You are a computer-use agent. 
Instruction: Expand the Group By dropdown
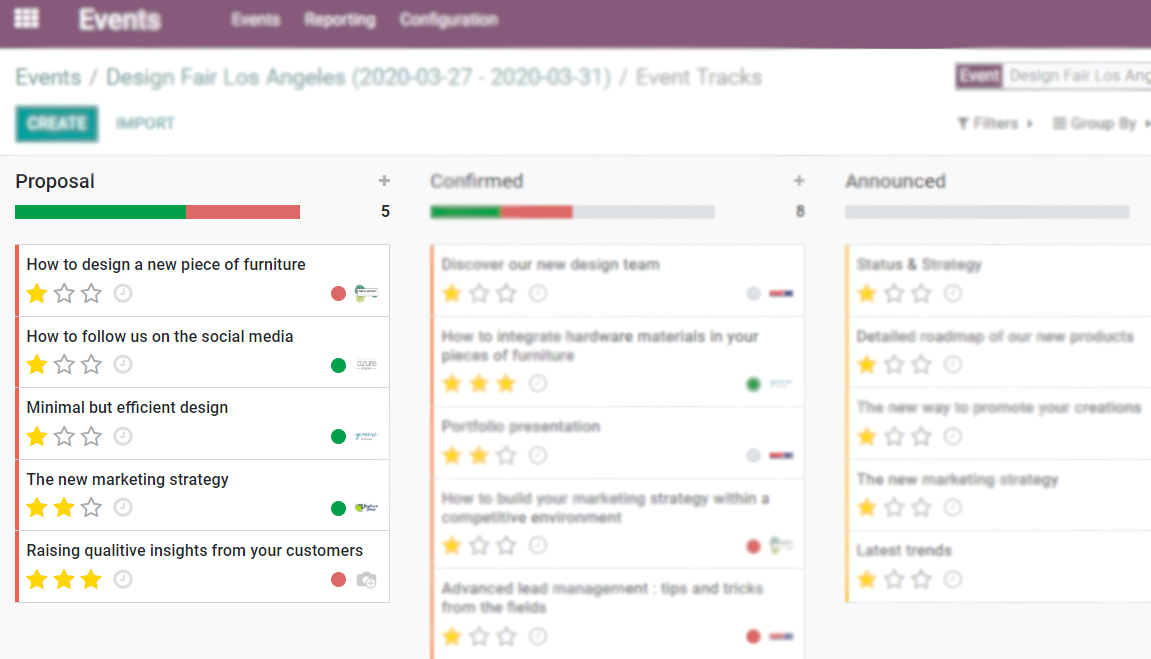(1101, 123)
